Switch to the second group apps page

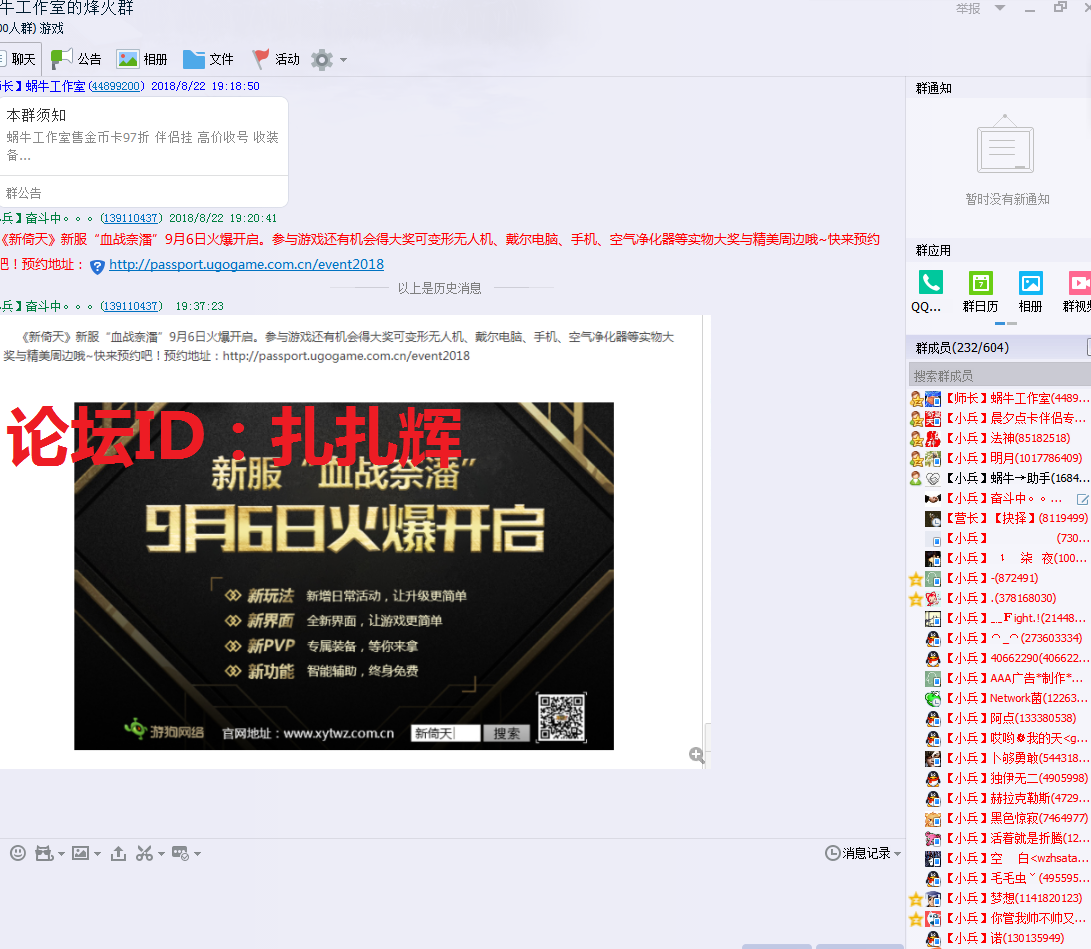coord(1012,324)
